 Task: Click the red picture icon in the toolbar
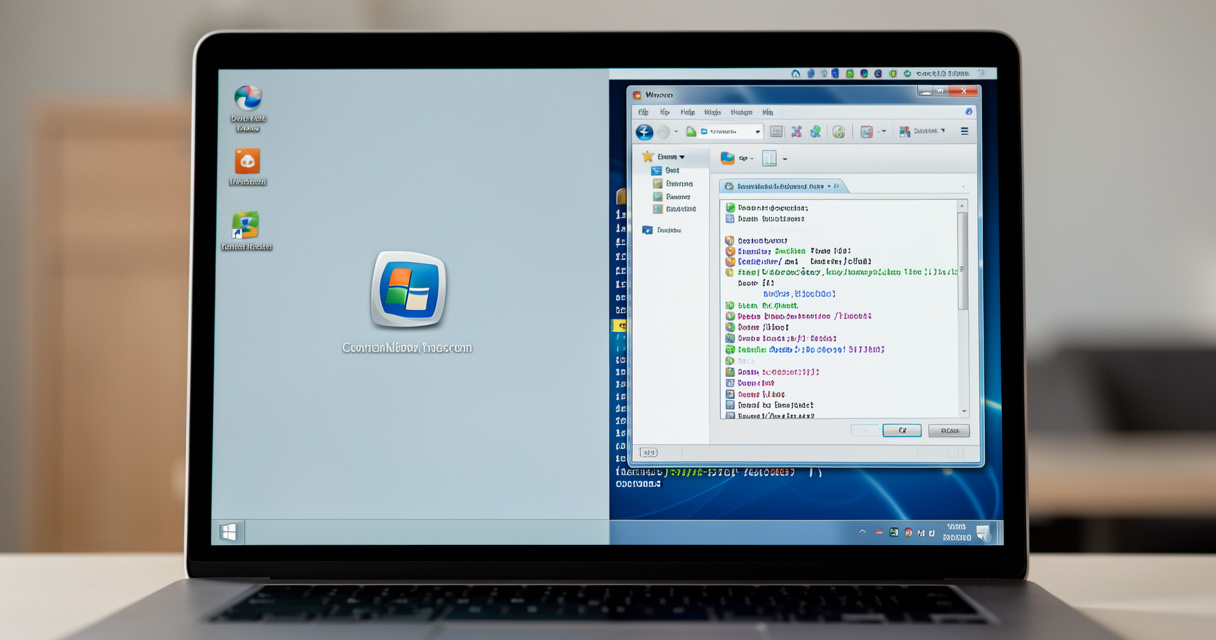865,131
